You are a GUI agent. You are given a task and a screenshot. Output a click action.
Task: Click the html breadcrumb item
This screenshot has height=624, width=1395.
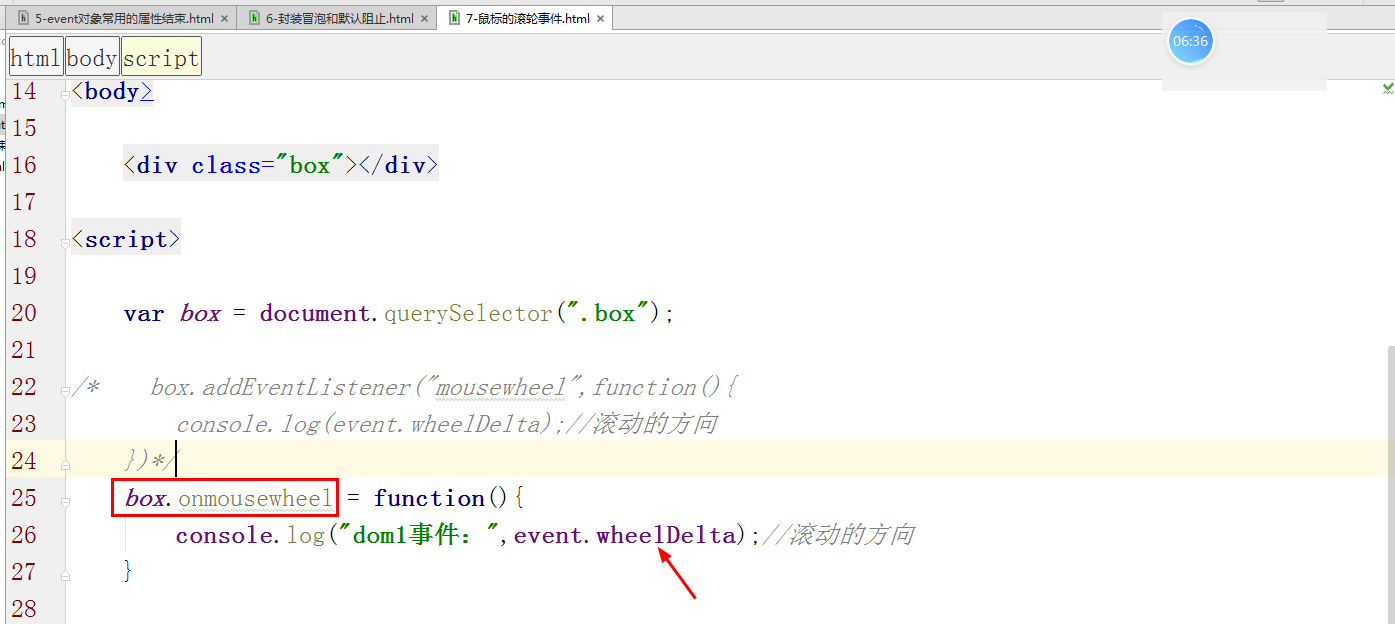(x=35, y=56)
